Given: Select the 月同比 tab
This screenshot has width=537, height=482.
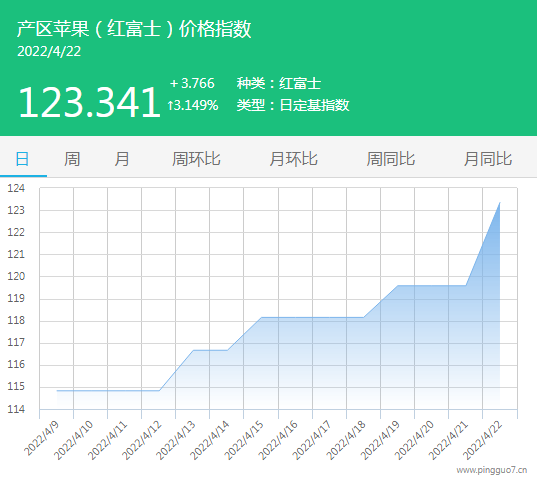Looking at the screenshot, I should coord(488,159).
